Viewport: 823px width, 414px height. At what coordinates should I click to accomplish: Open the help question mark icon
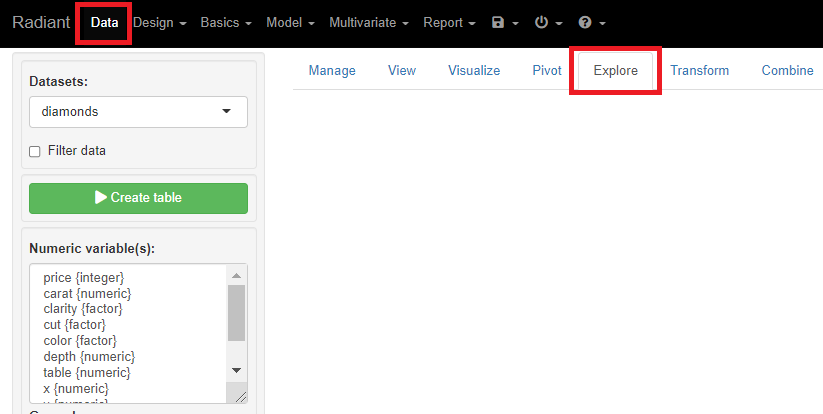coord(586,22)
